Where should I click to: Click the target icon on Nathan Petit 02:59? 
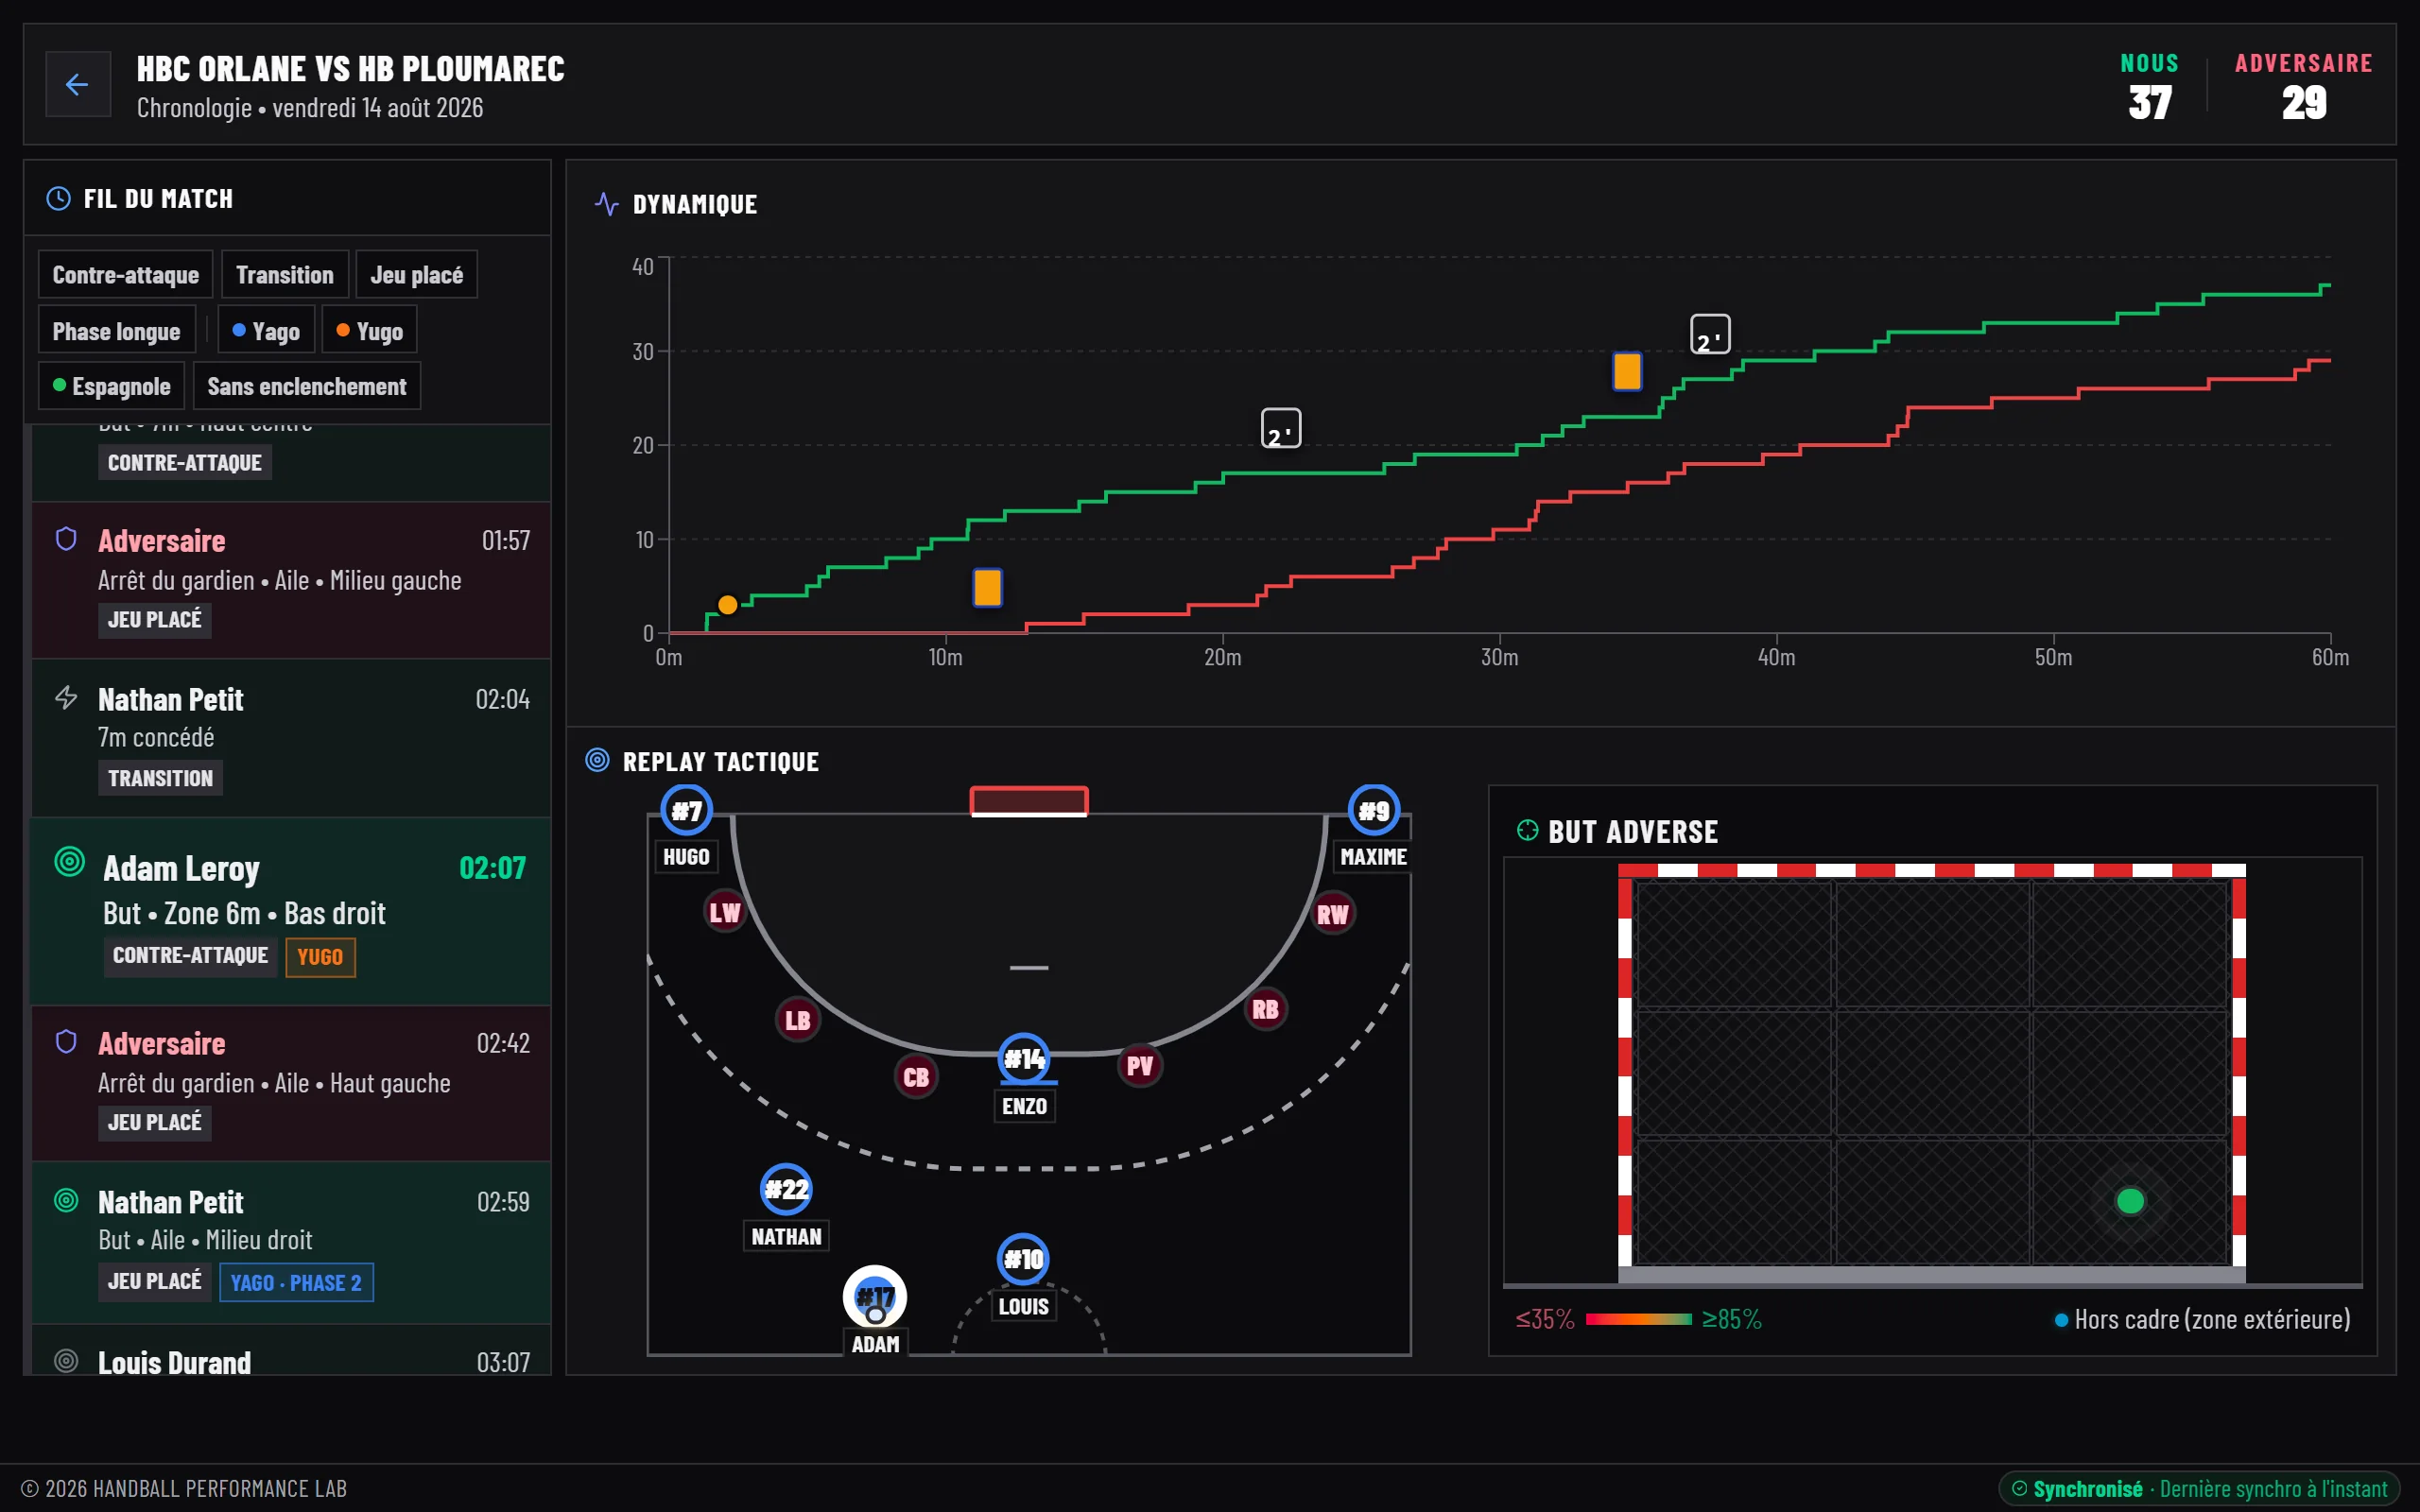[66, 1200]
